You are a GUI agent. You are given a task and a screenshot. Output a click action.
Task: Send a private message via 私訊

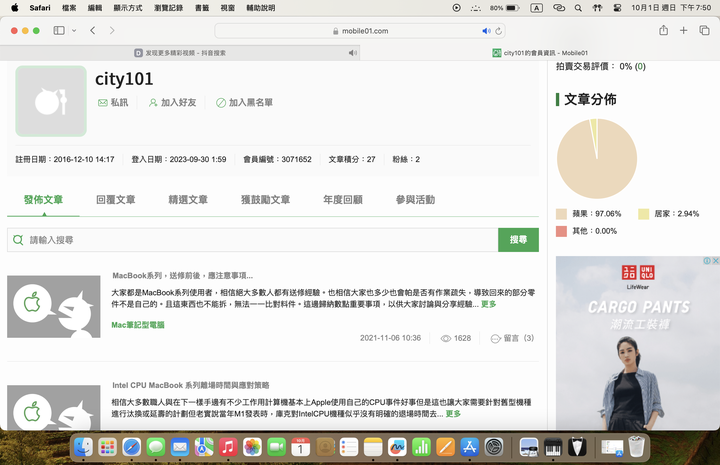(113, 102)
